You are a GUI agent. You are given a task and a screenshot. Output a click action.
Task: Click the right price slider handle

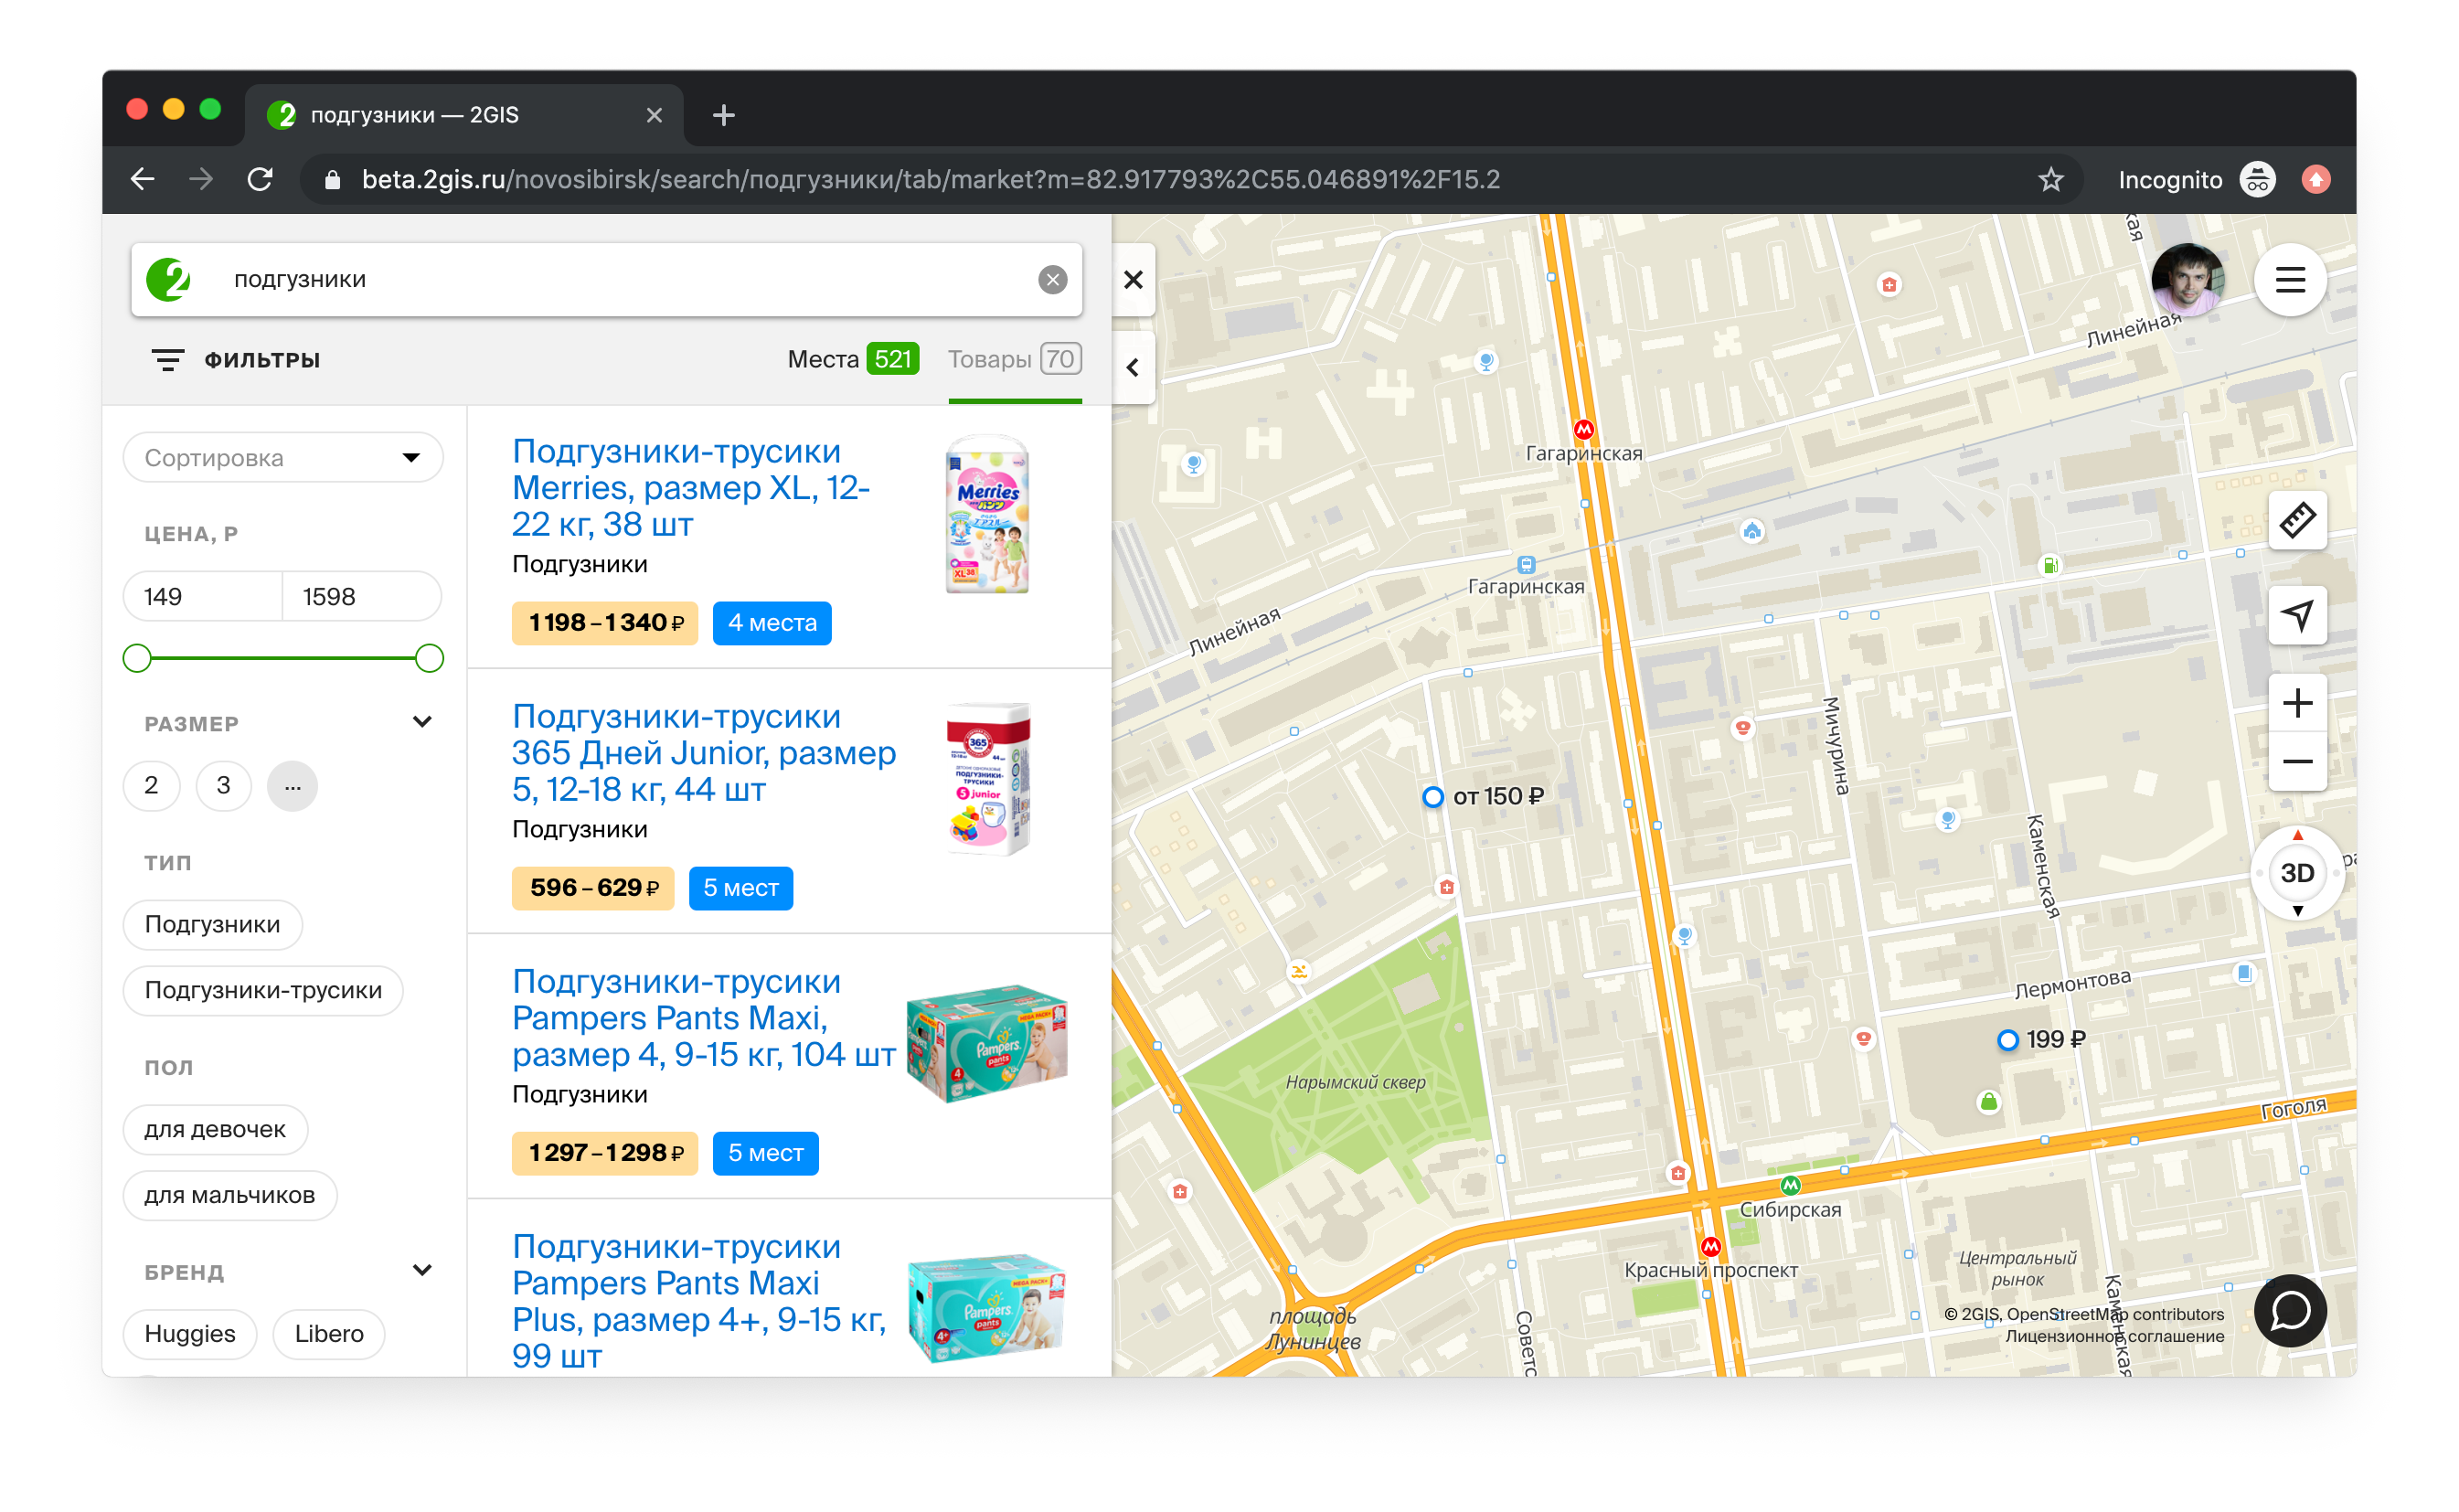[429, 658]
